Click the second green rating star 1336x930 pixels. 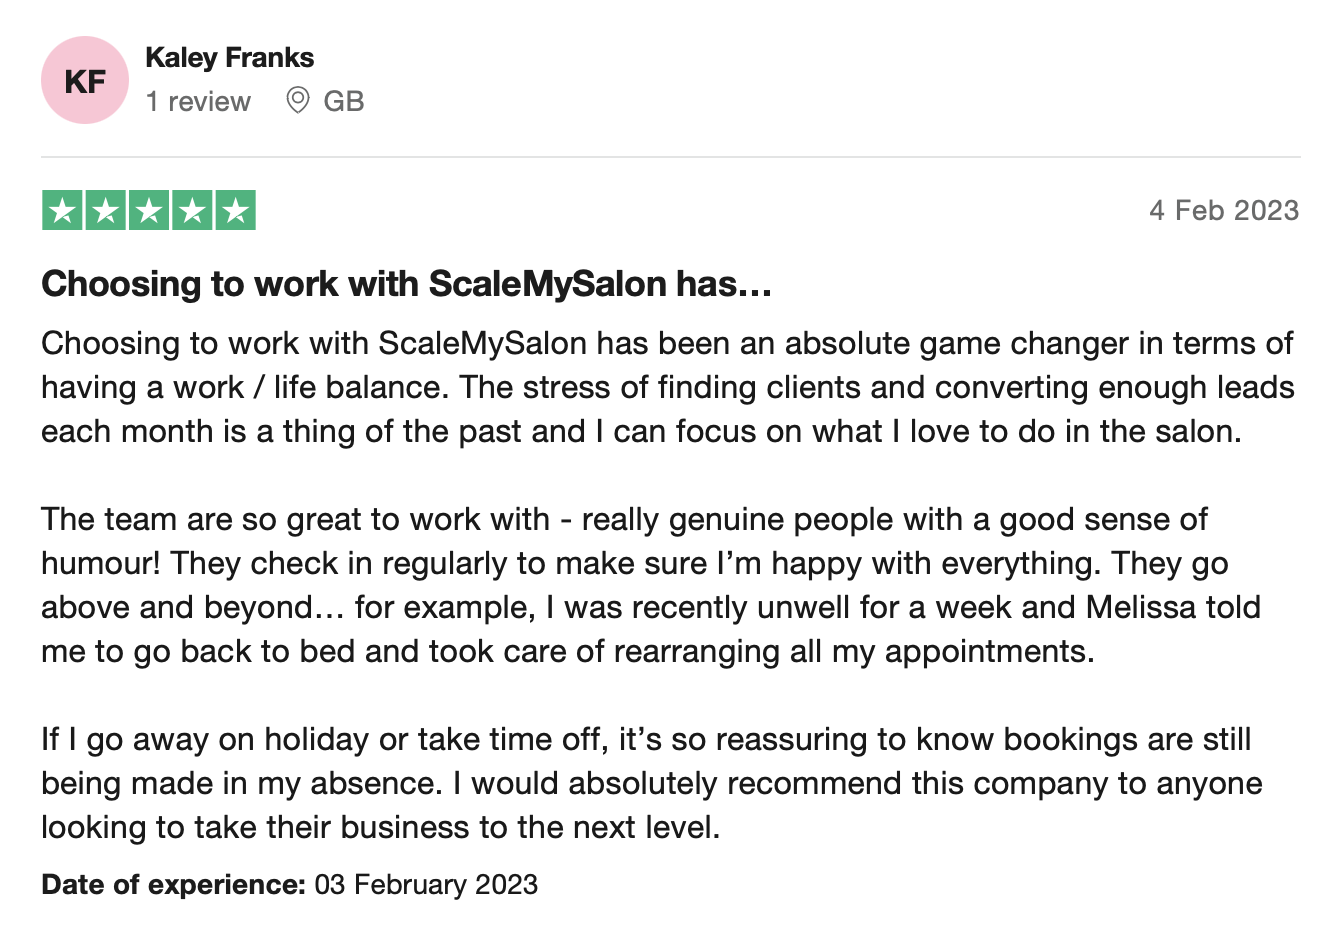pos(105,210)
